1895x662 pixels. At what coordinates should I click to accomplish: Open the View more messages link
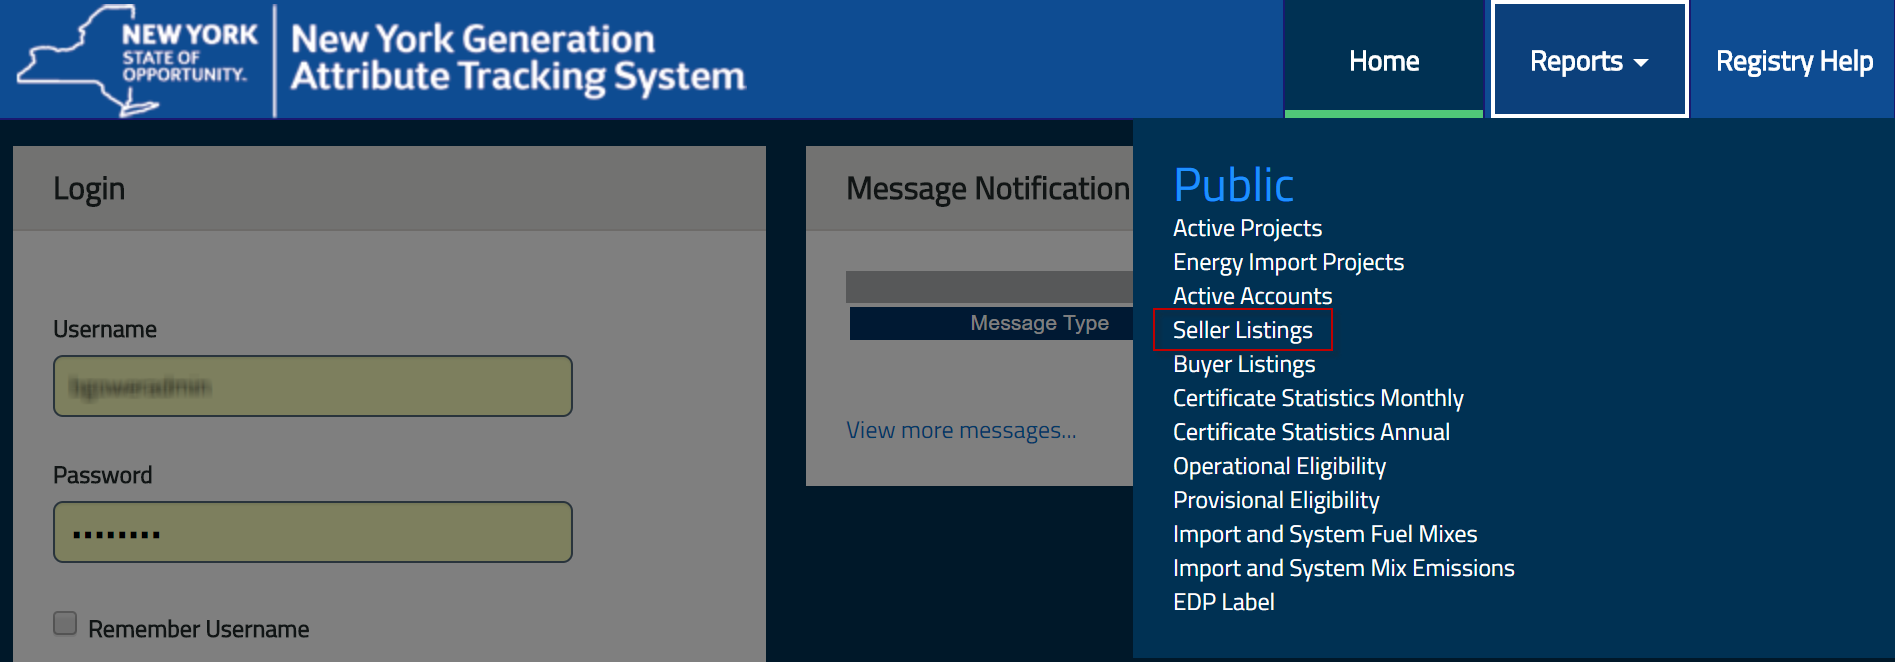coord(961,430)
